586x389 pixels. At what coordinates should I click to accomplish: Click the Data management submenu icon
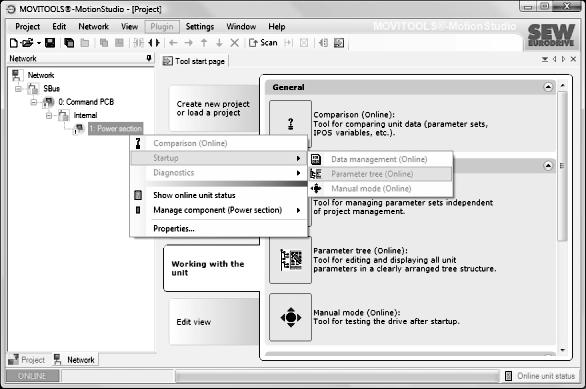[316, 159]
